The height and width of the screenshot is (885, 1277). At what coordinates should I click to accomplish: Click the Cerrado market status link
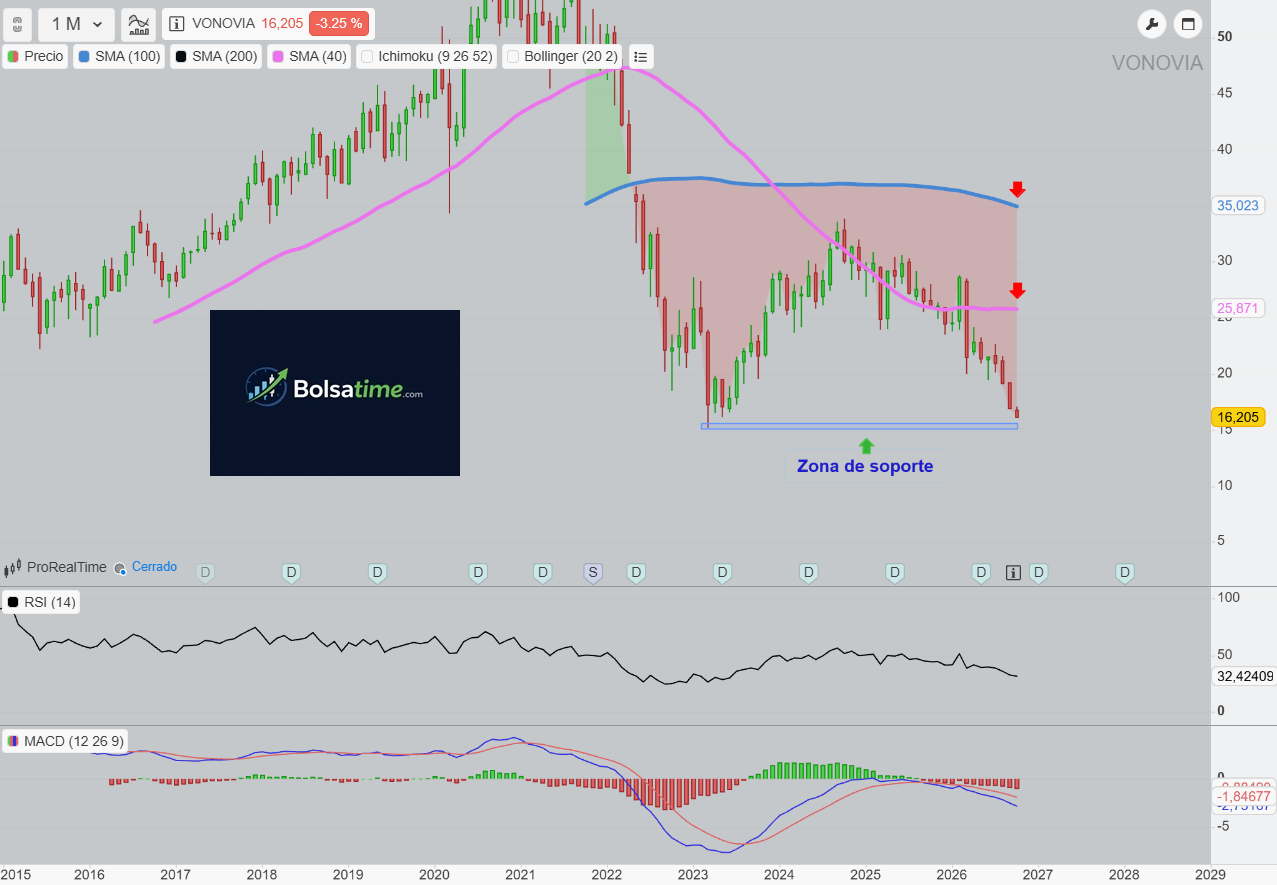(x=154, y=567)
